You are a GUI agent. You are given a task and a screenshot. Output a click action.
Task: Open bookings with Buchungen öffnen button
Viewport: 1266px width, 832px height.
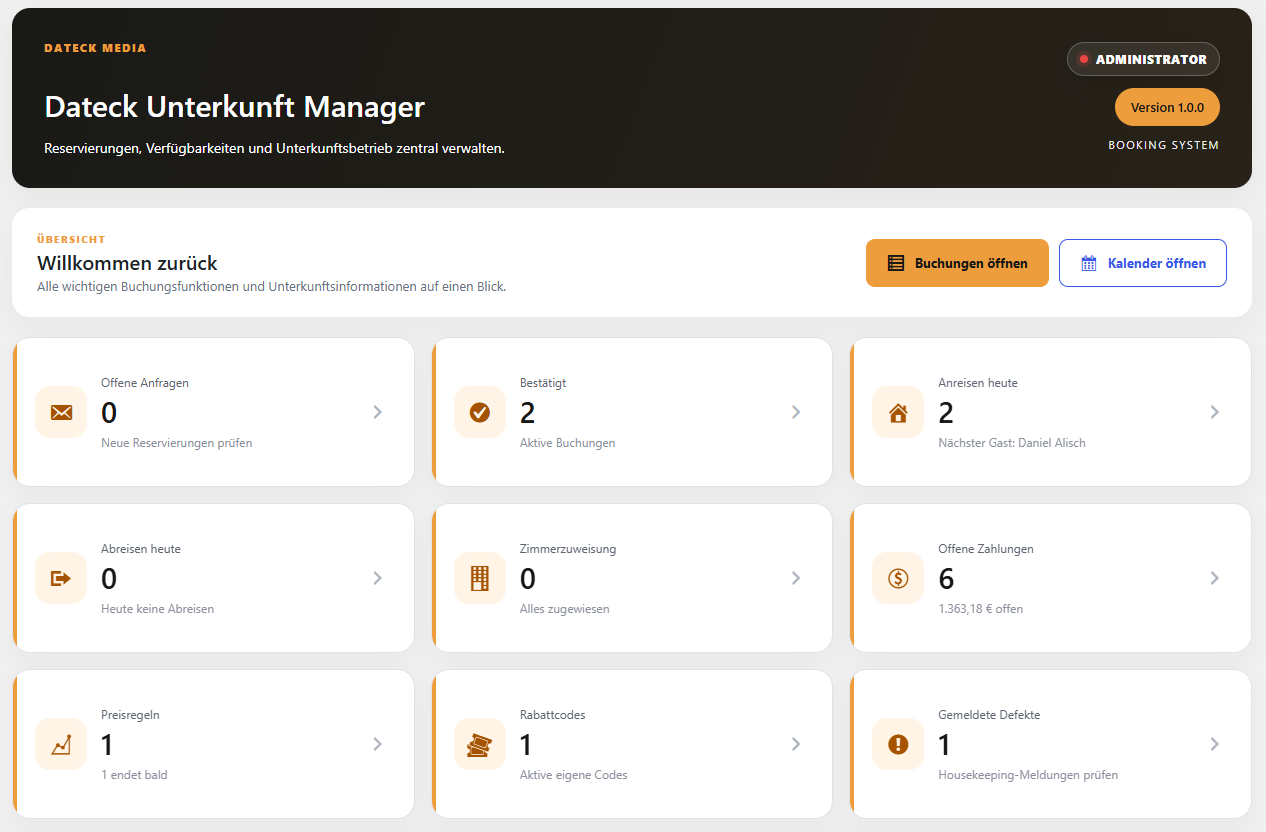[x=957, y=263]
